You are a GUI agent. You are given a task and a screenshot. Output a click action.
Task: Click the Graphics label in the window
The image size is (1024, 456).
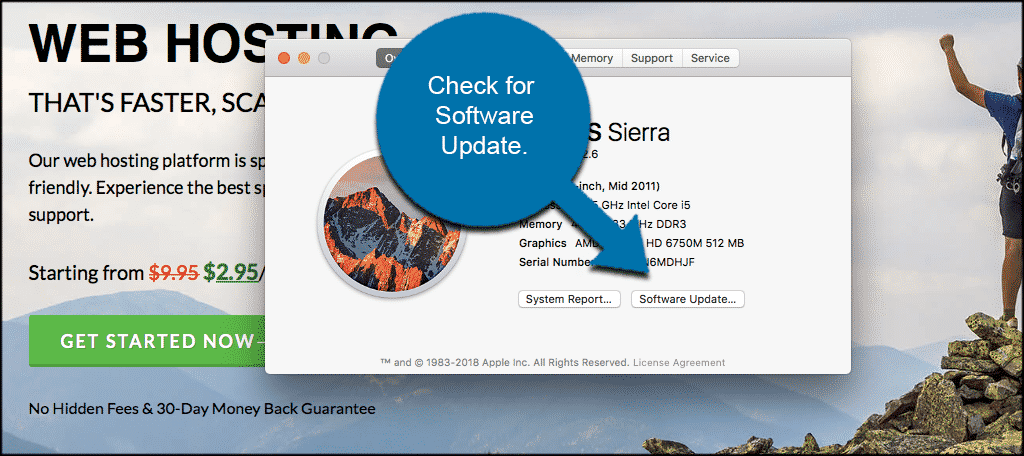pos(543,243)
